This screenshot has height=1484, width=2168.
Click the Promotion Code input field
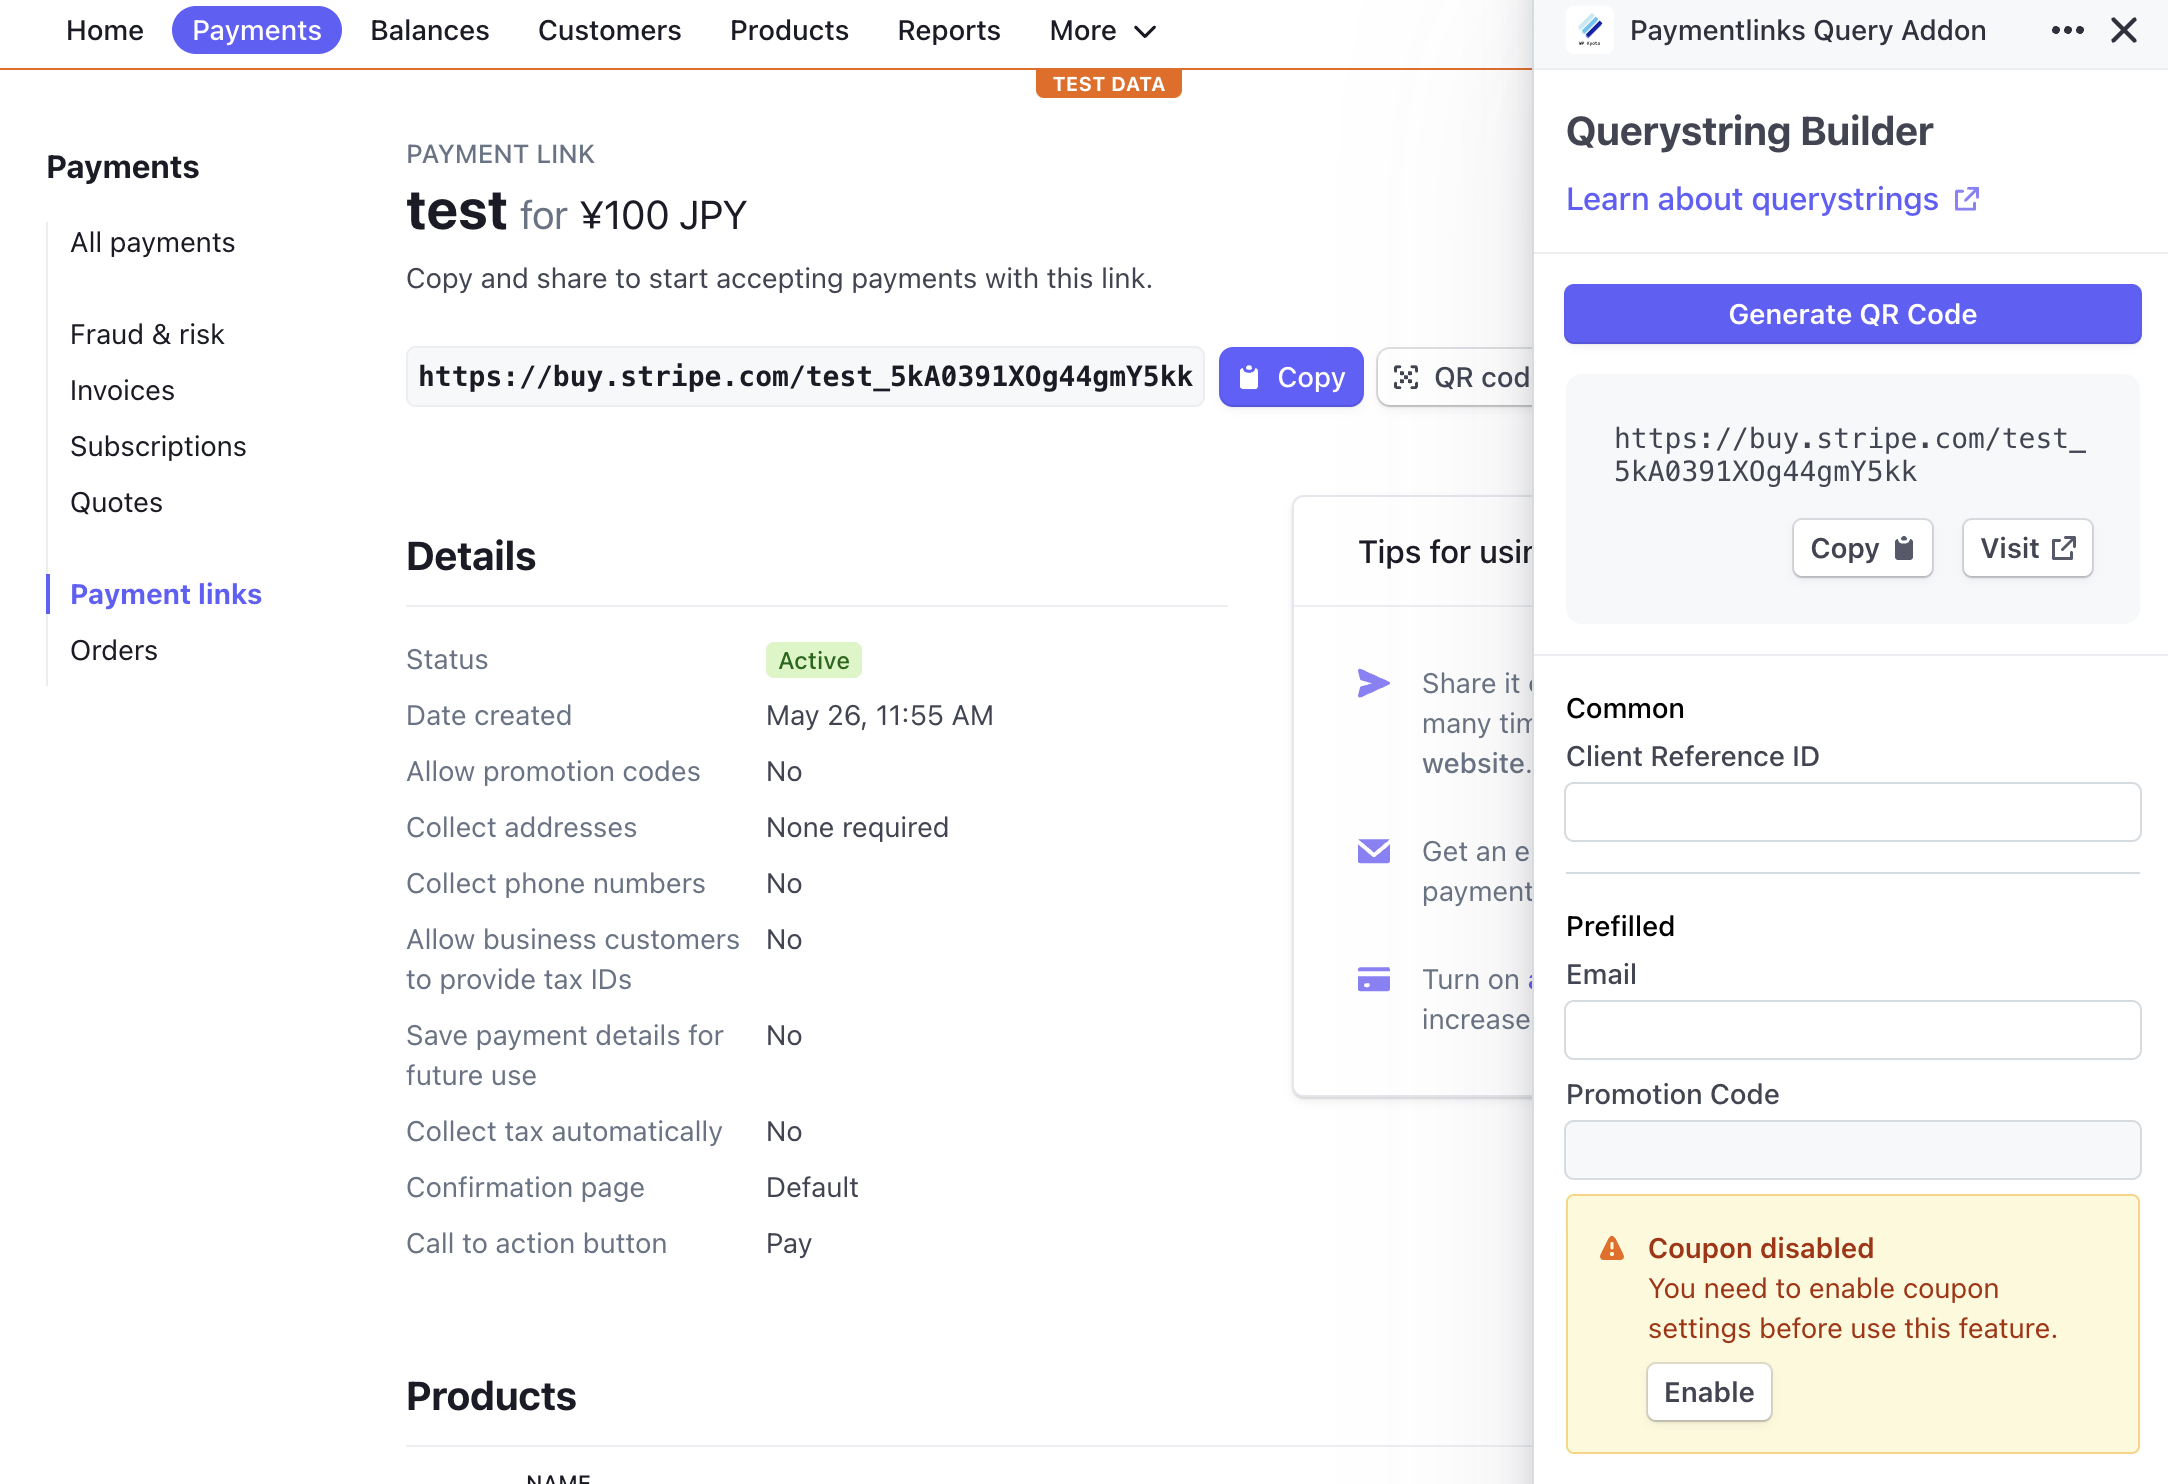point(1852,1150)
